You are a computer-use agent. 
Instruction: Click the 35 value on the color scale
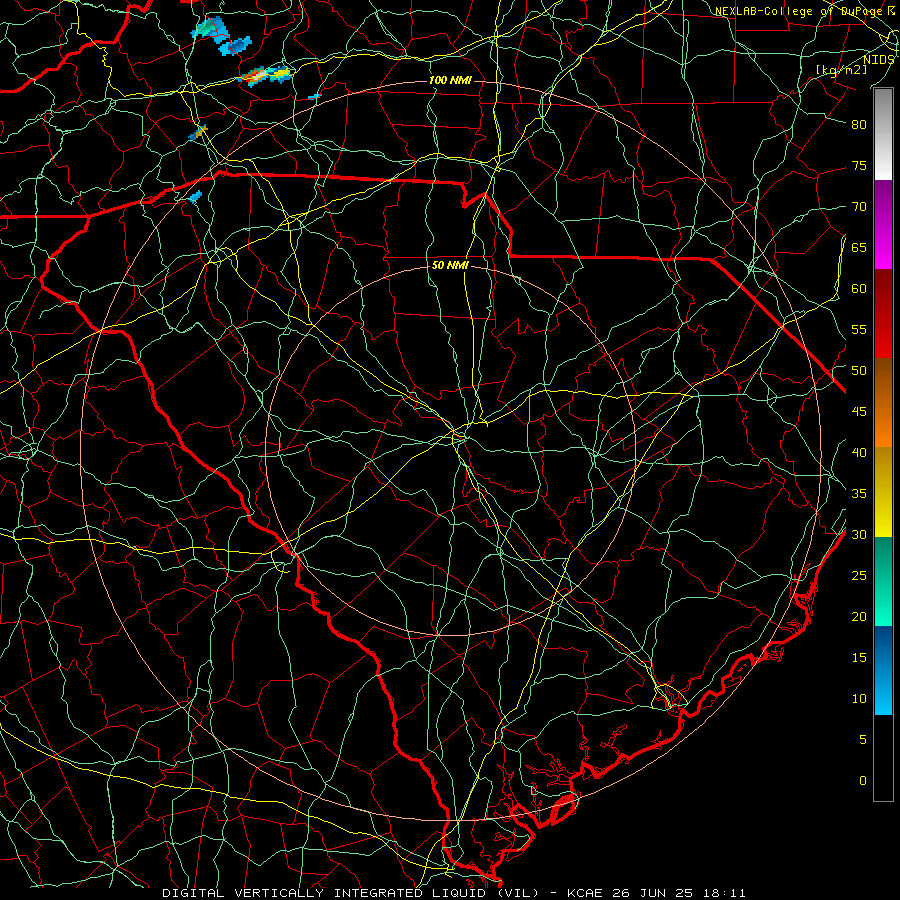[859, 494]
